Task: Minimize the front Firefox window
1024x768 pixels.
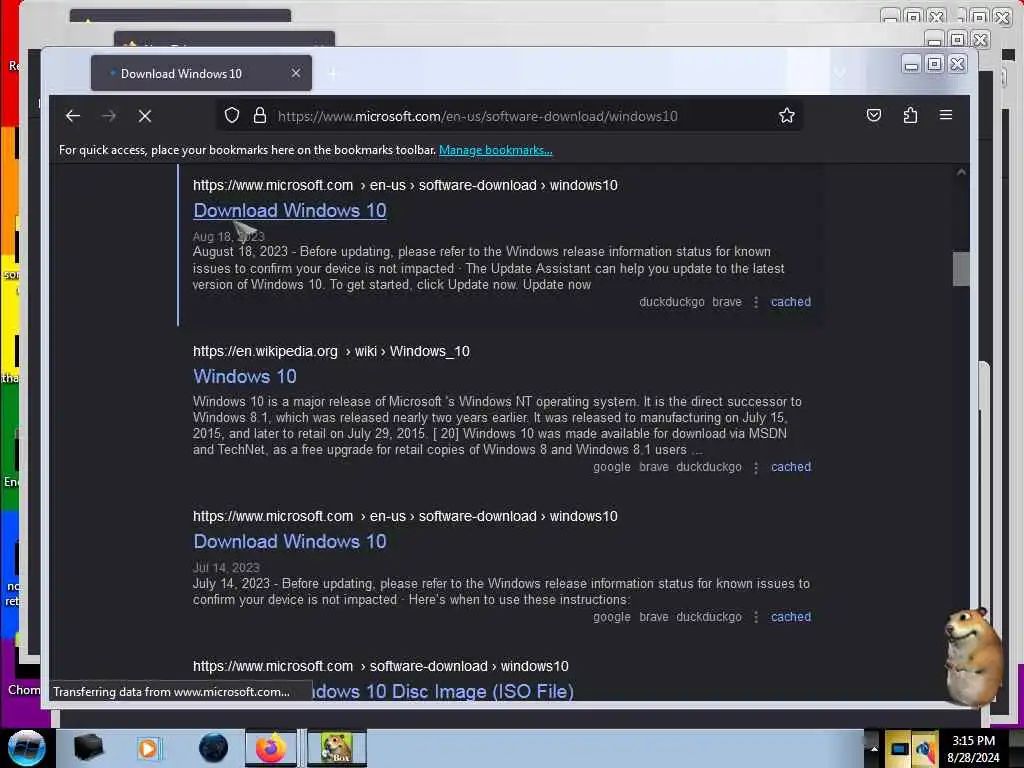Action: (x=912, y=64)
